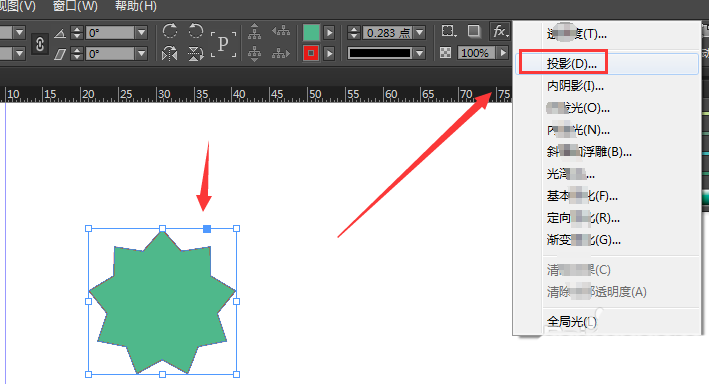Click the top-right selection handle
The height and width of the screenshot is (384, 709).
pos(236,229)
